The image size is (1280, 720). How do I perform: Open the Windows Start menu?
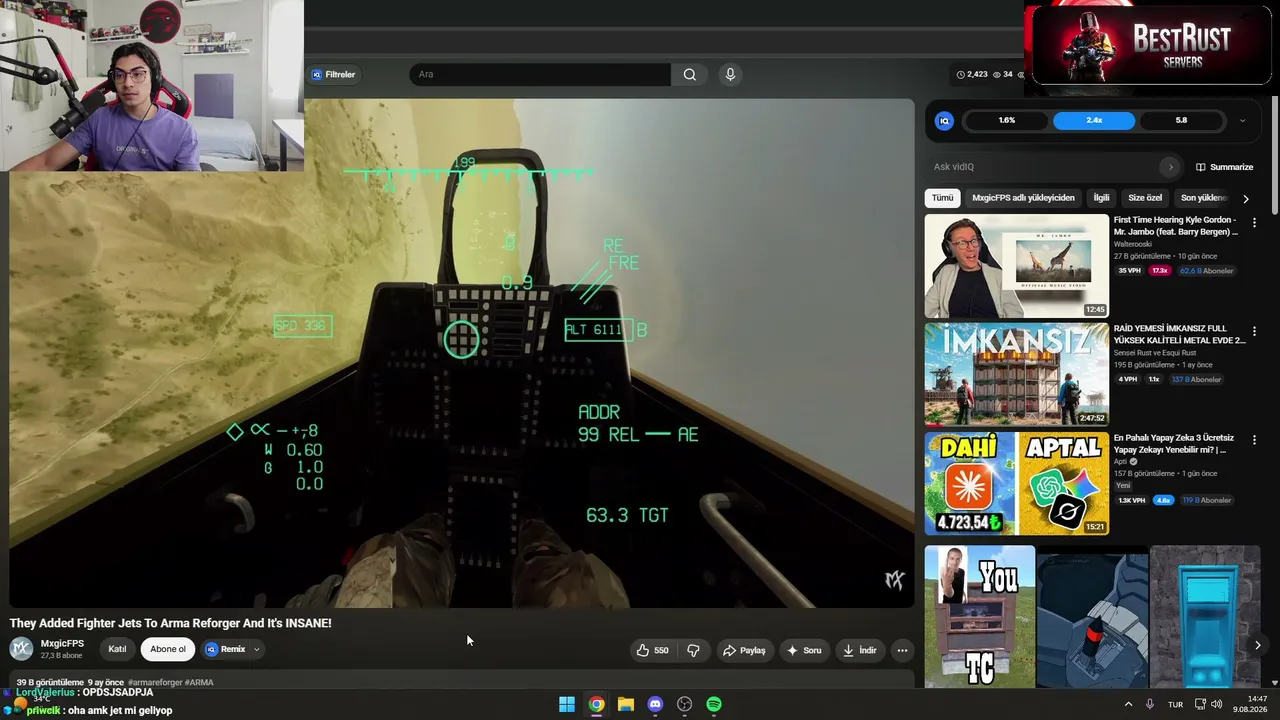point(567,704)
